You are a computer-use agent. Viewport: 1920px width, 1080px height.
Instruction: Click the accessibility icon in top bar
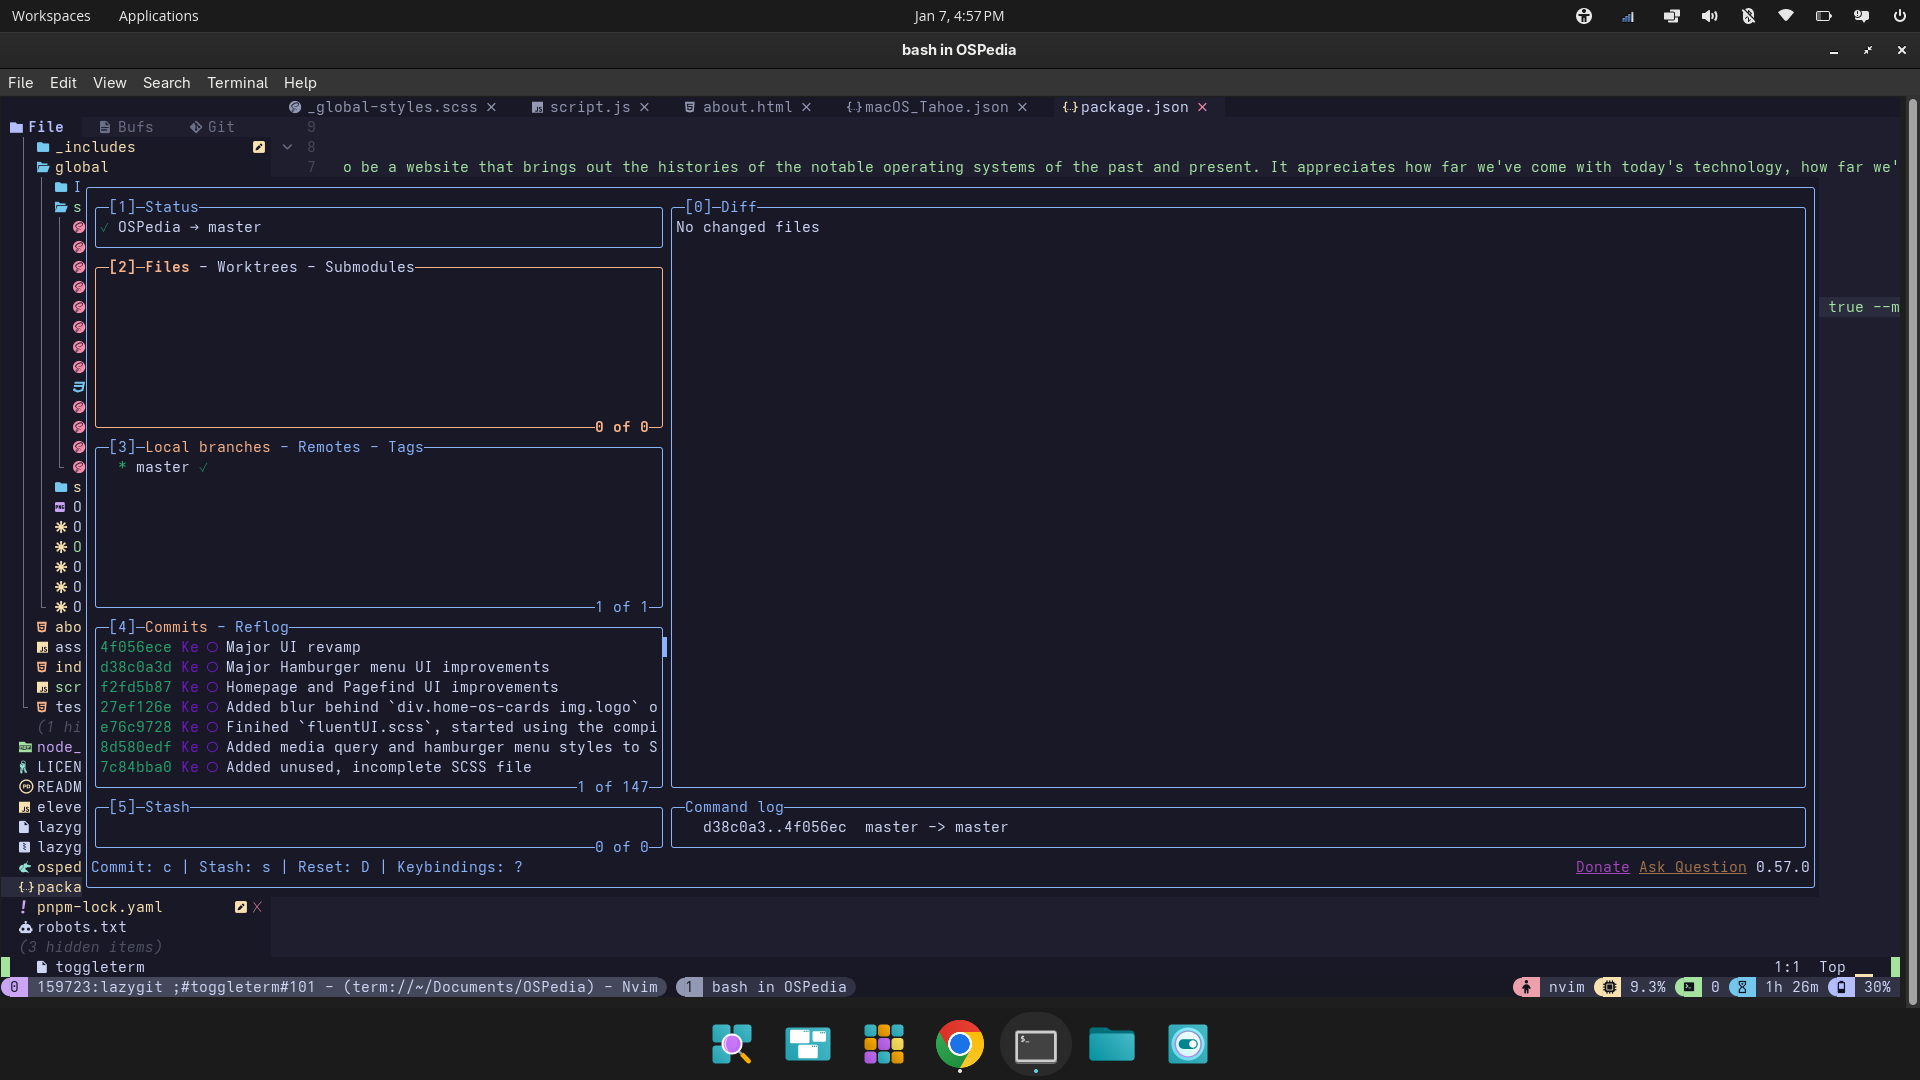(x=1584, y=16)
